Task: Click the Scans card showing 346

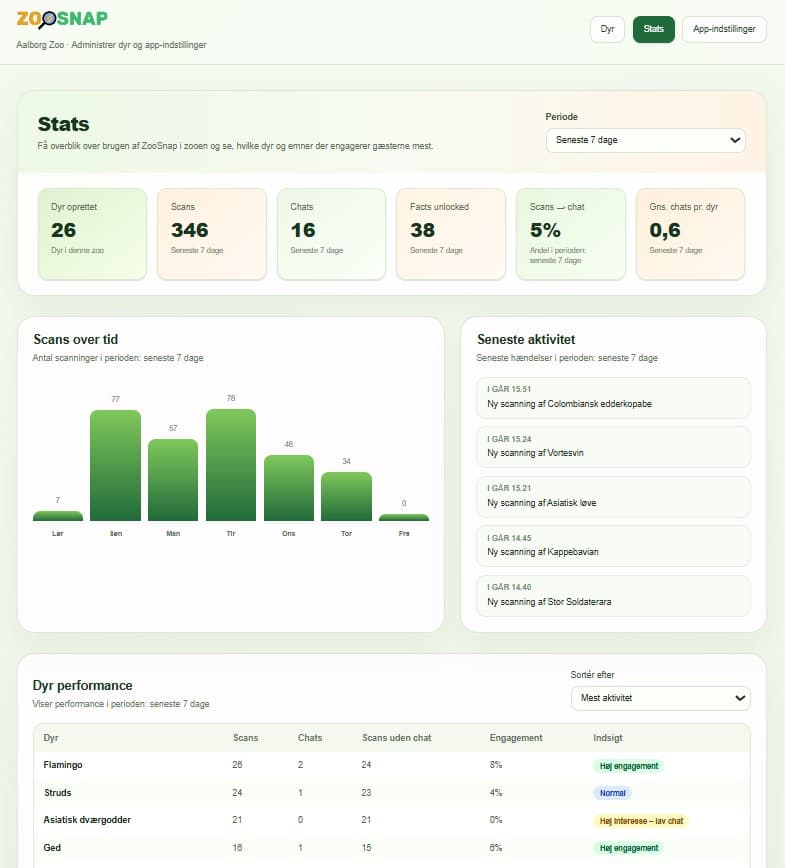Action: (x=212, y=234)
